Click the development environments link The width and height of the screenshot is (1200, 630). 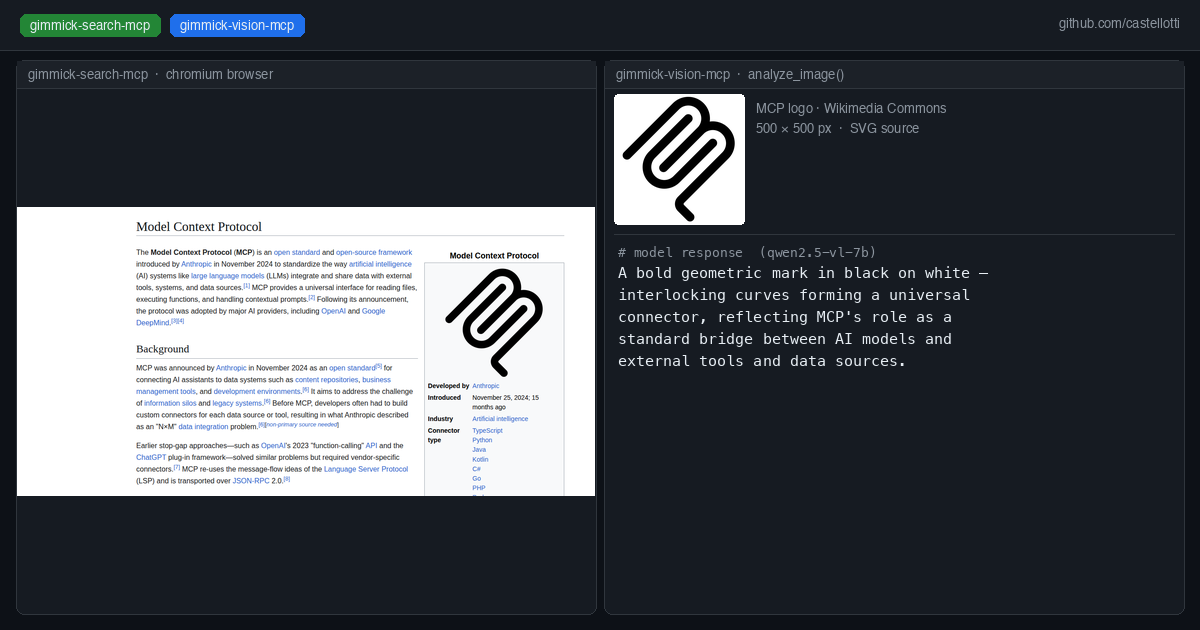coord(257,391)
